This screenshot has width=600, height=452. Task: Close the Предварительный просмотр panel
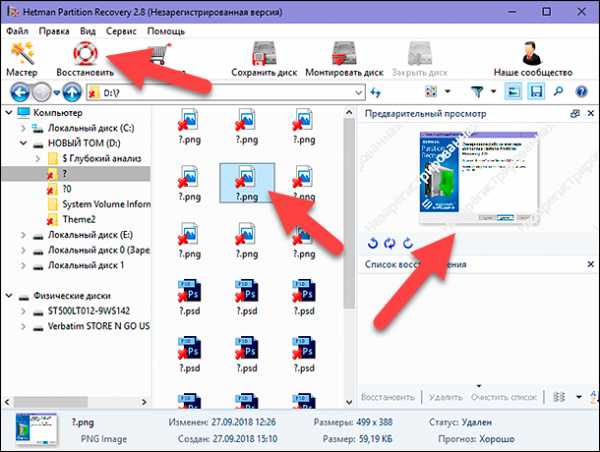(590, 113)
